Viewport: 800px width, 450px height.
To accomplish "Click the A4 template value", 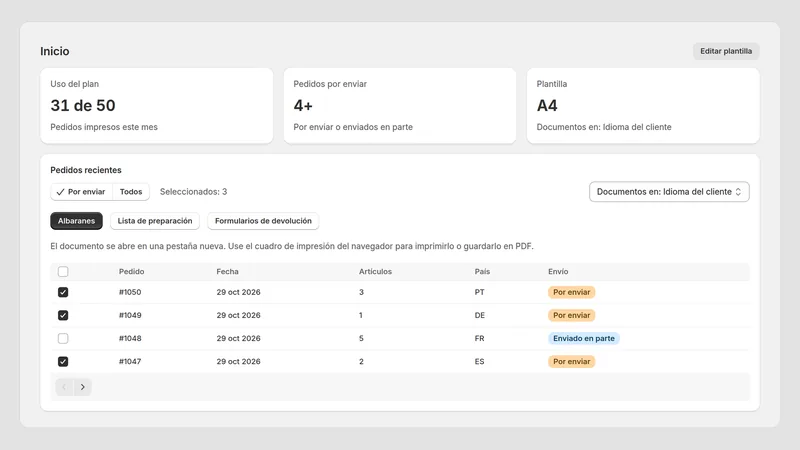I will pyautogui.click(x=547, y=106).
